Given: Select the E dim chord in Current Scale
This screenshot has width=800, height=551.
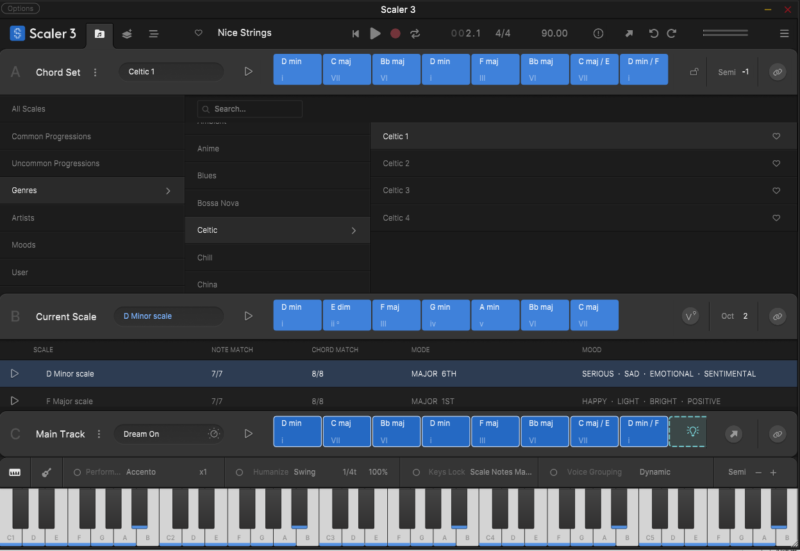Looking at the screenshot, I should click(347, 315).
